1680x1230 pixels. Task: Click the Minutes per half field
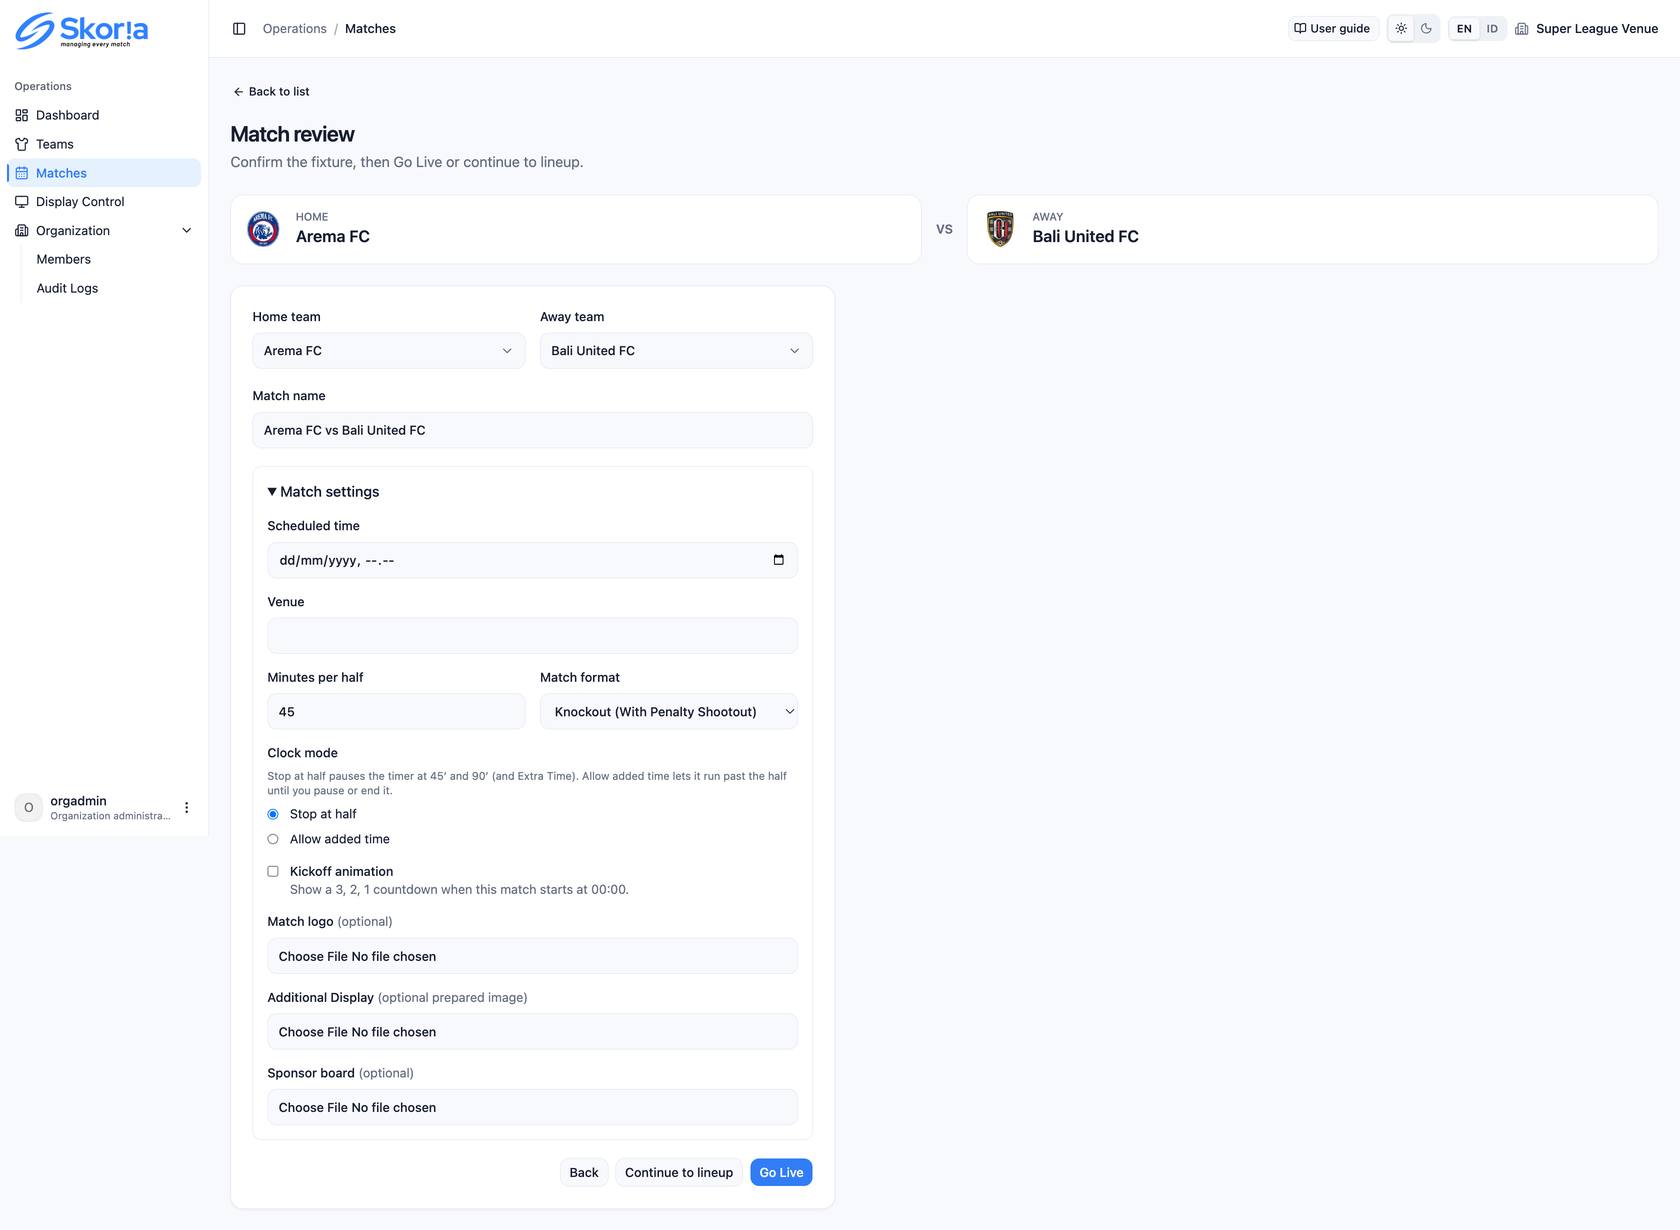(x=396, y=712)
